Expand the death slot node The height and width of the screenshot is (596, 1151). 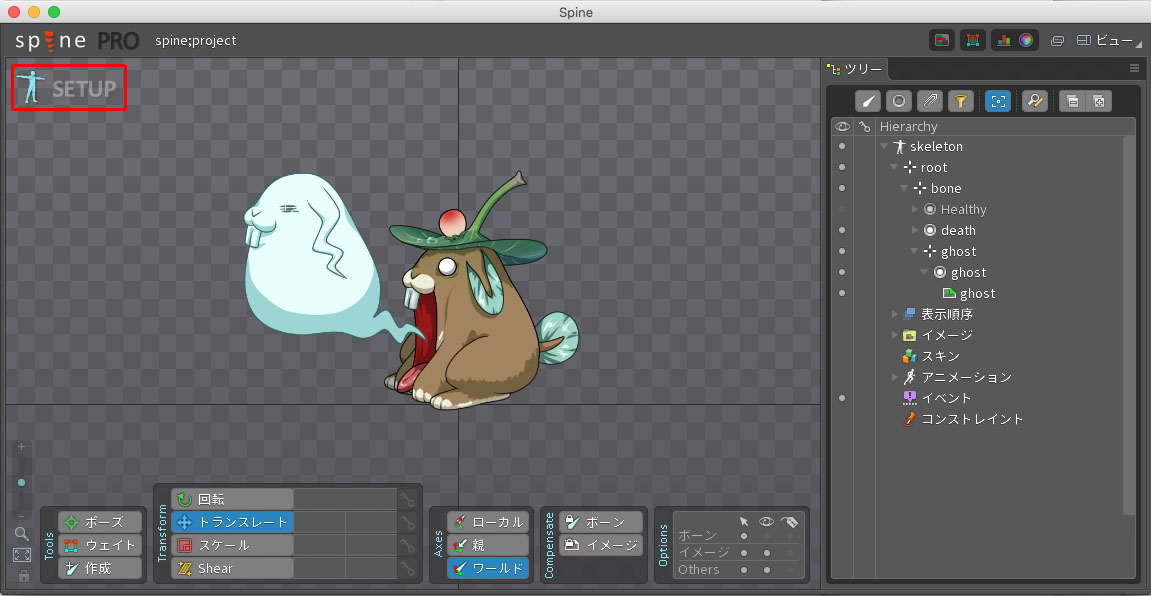click(x=915, y=230)
